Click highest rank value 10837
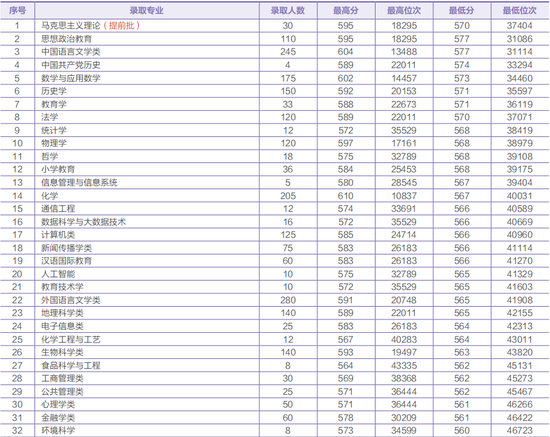550x437 pixels. pos(404,196)
